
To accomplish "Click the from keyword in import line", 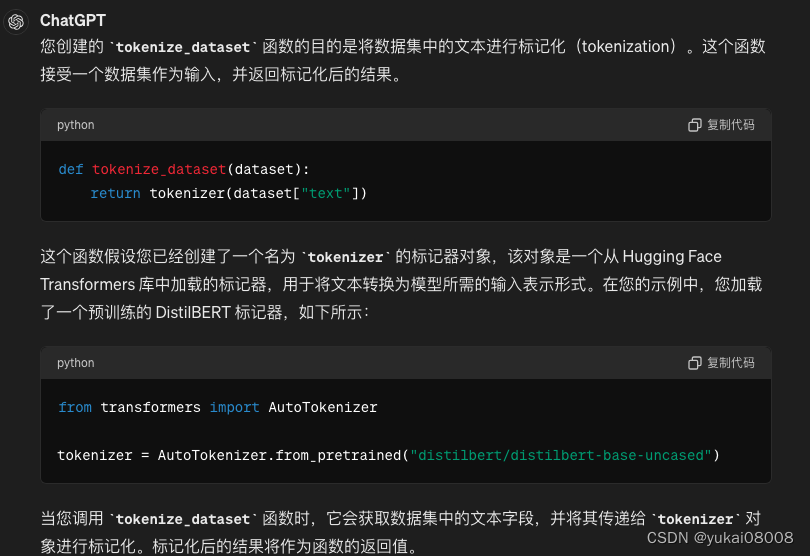I will pyautogui.click(x=75, y=407).
